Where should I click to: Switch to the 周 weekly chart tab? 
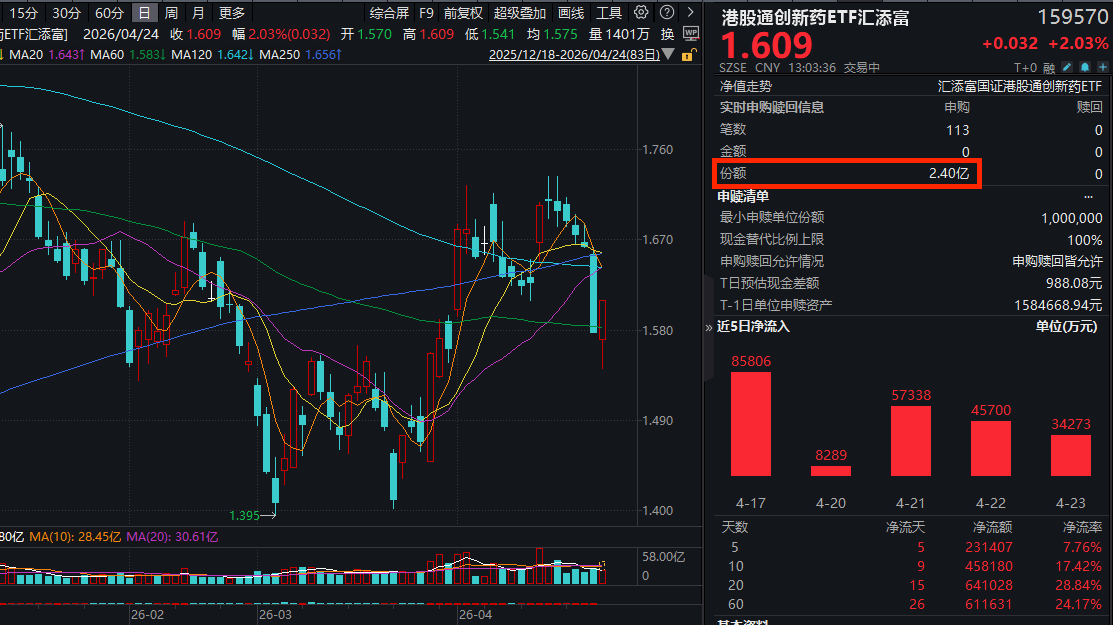[170, 13]
